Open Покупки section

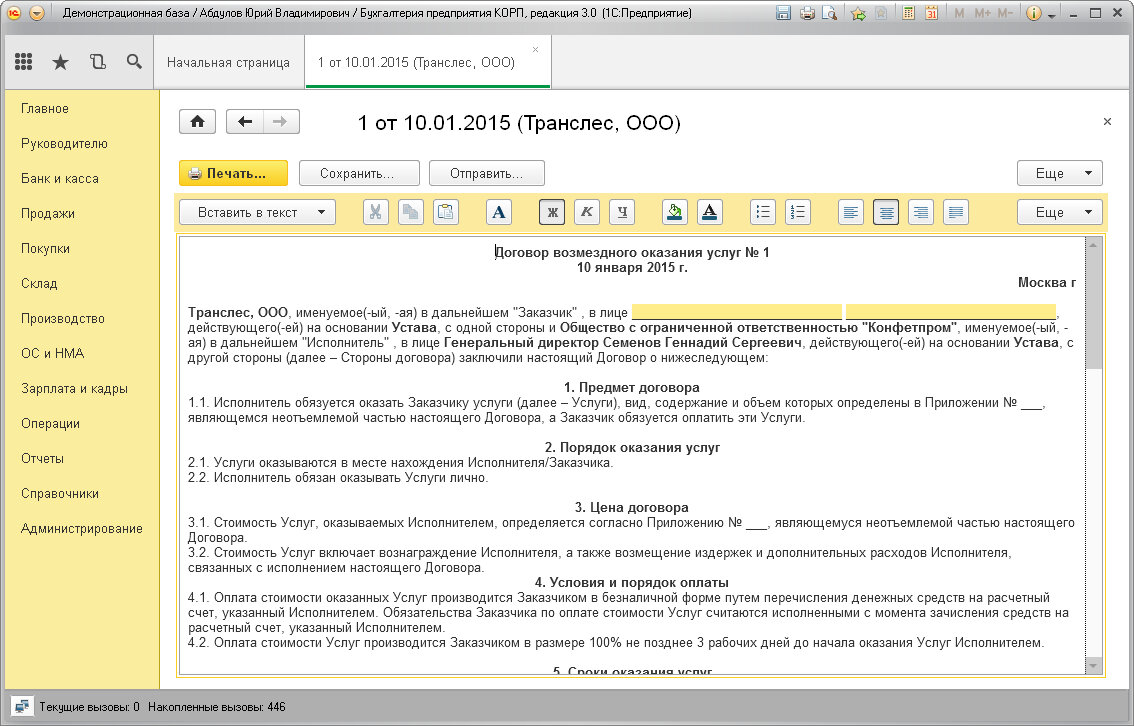[x=46, y=248]
